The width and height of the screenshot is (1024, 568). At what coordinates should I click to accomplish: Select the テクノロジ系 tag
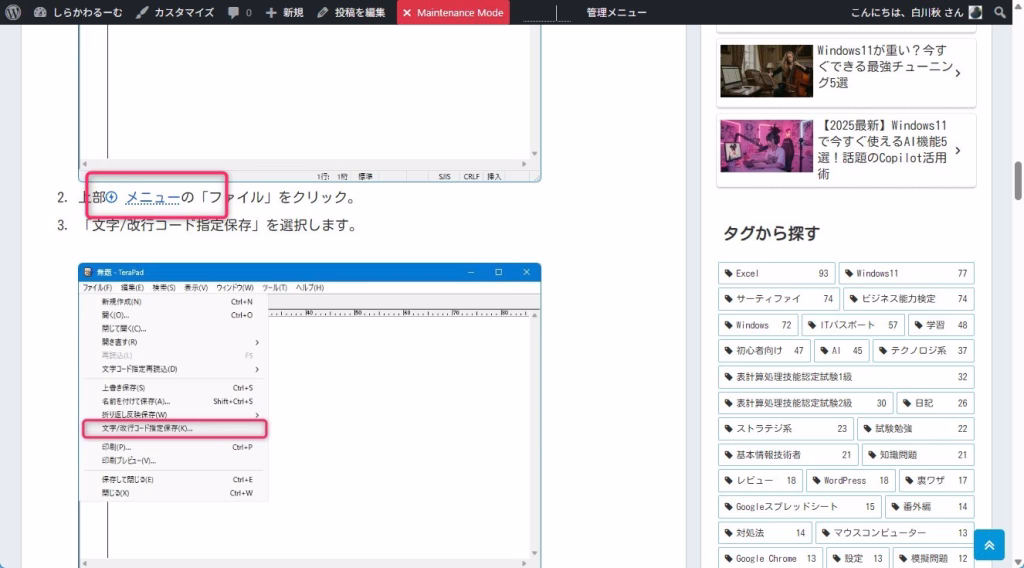pos(923,351)
